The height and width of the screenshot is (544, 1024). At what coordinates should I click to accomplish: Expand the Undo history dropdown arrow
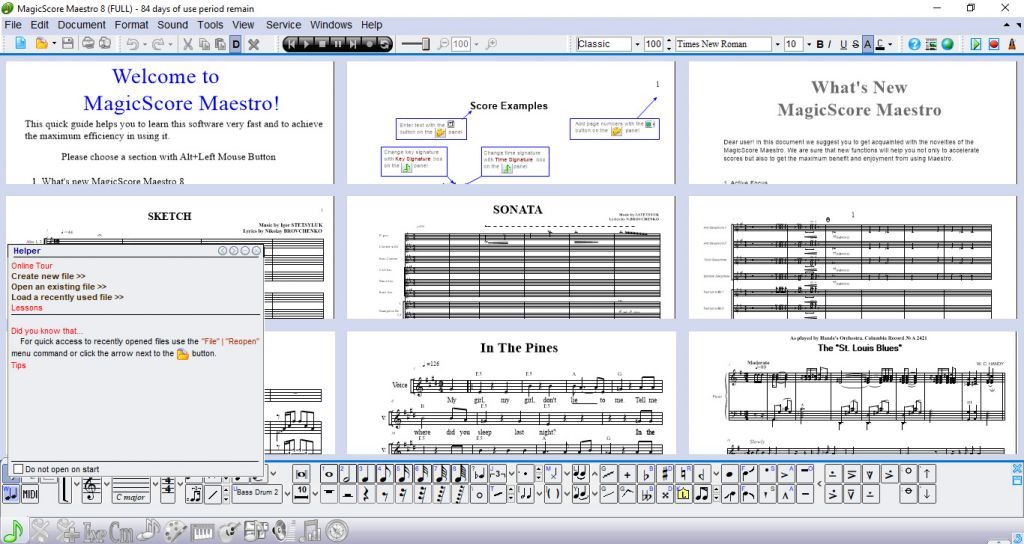click(x=144, y=44)
